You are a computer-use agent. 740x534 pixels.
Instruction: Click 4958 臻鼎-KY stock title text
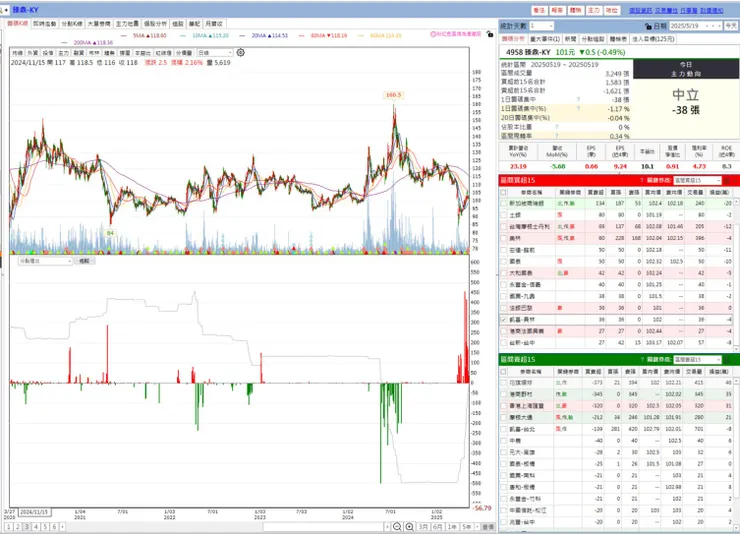(528, 52)
